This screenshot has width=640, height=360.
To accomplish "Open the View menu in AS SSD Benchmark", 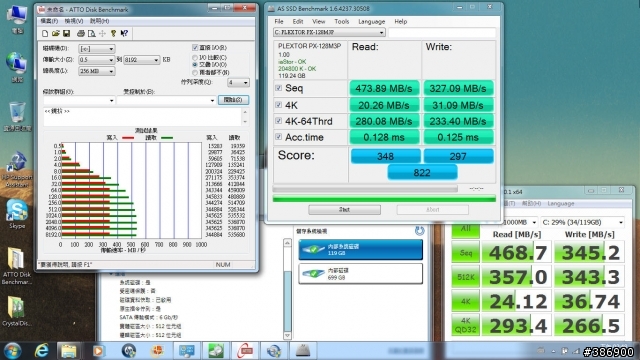I will 319,21.
